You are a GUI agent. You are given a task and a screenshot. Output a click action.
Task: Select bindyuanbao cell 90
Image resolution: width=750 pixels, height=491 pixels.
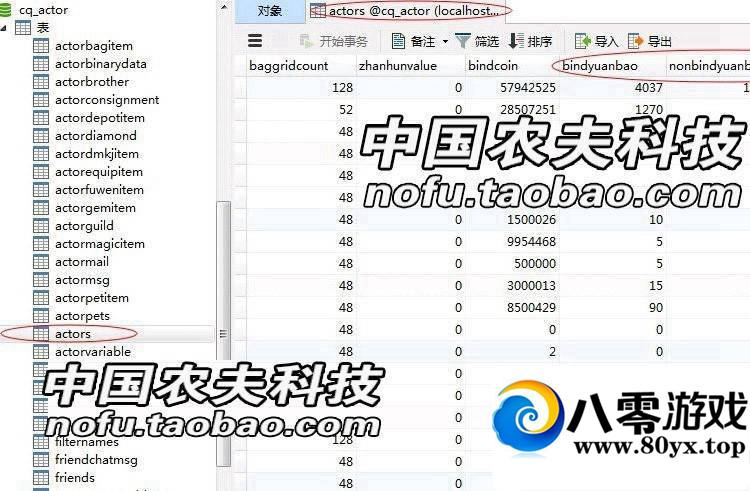tap(613, 307)
